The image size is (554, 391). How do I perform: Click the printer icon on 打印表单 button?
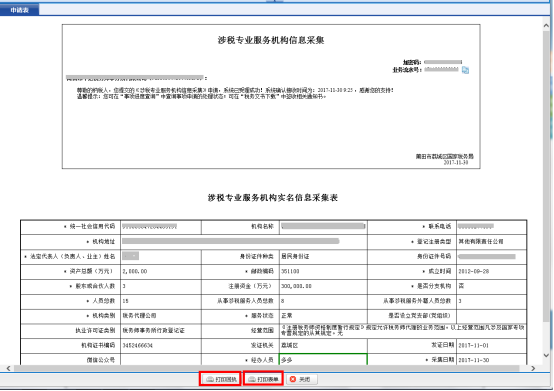click(x=252, y=379)
